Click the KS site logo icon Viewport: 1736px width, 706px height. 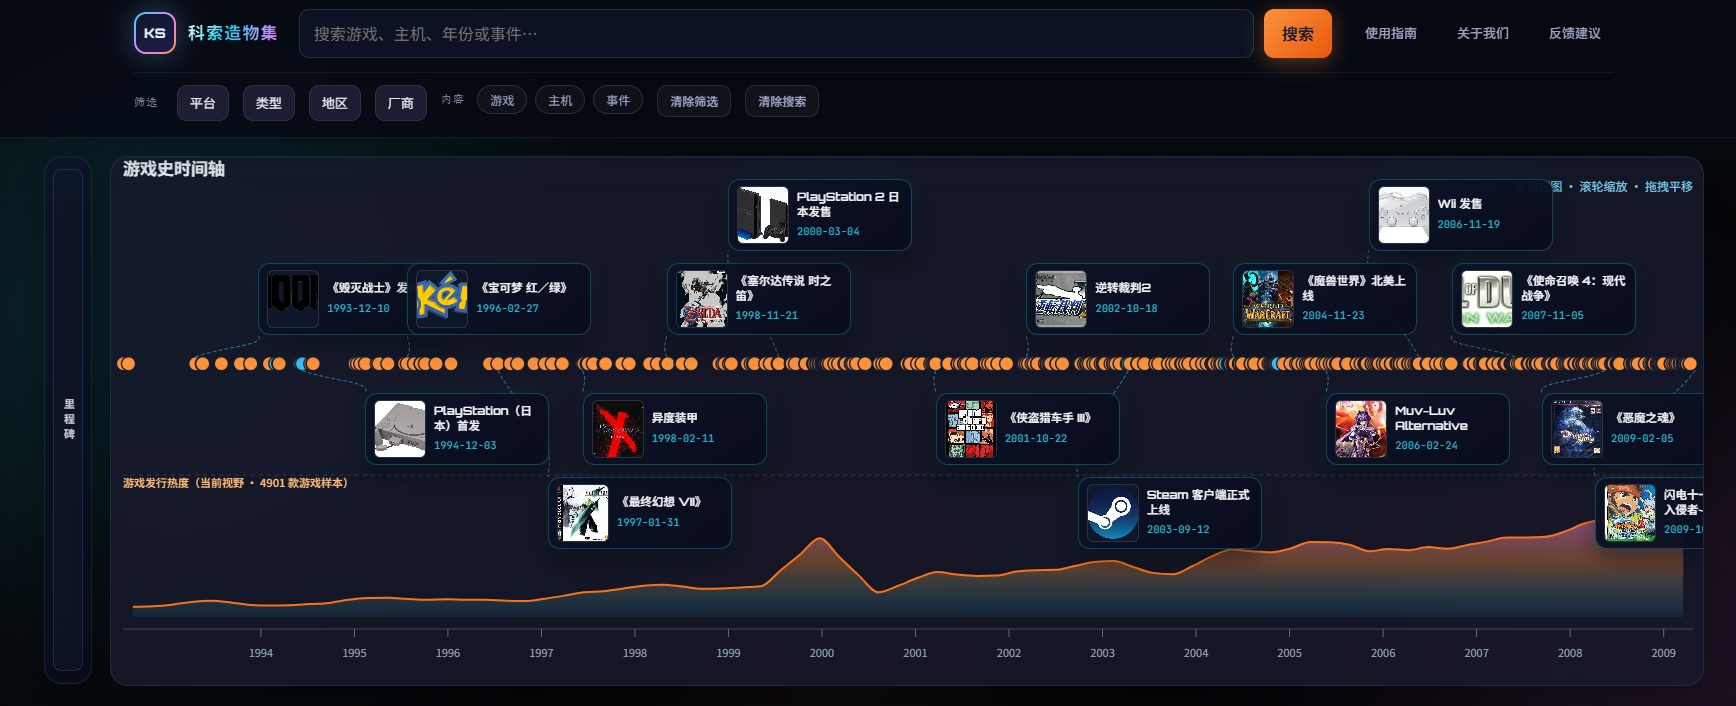155,33
